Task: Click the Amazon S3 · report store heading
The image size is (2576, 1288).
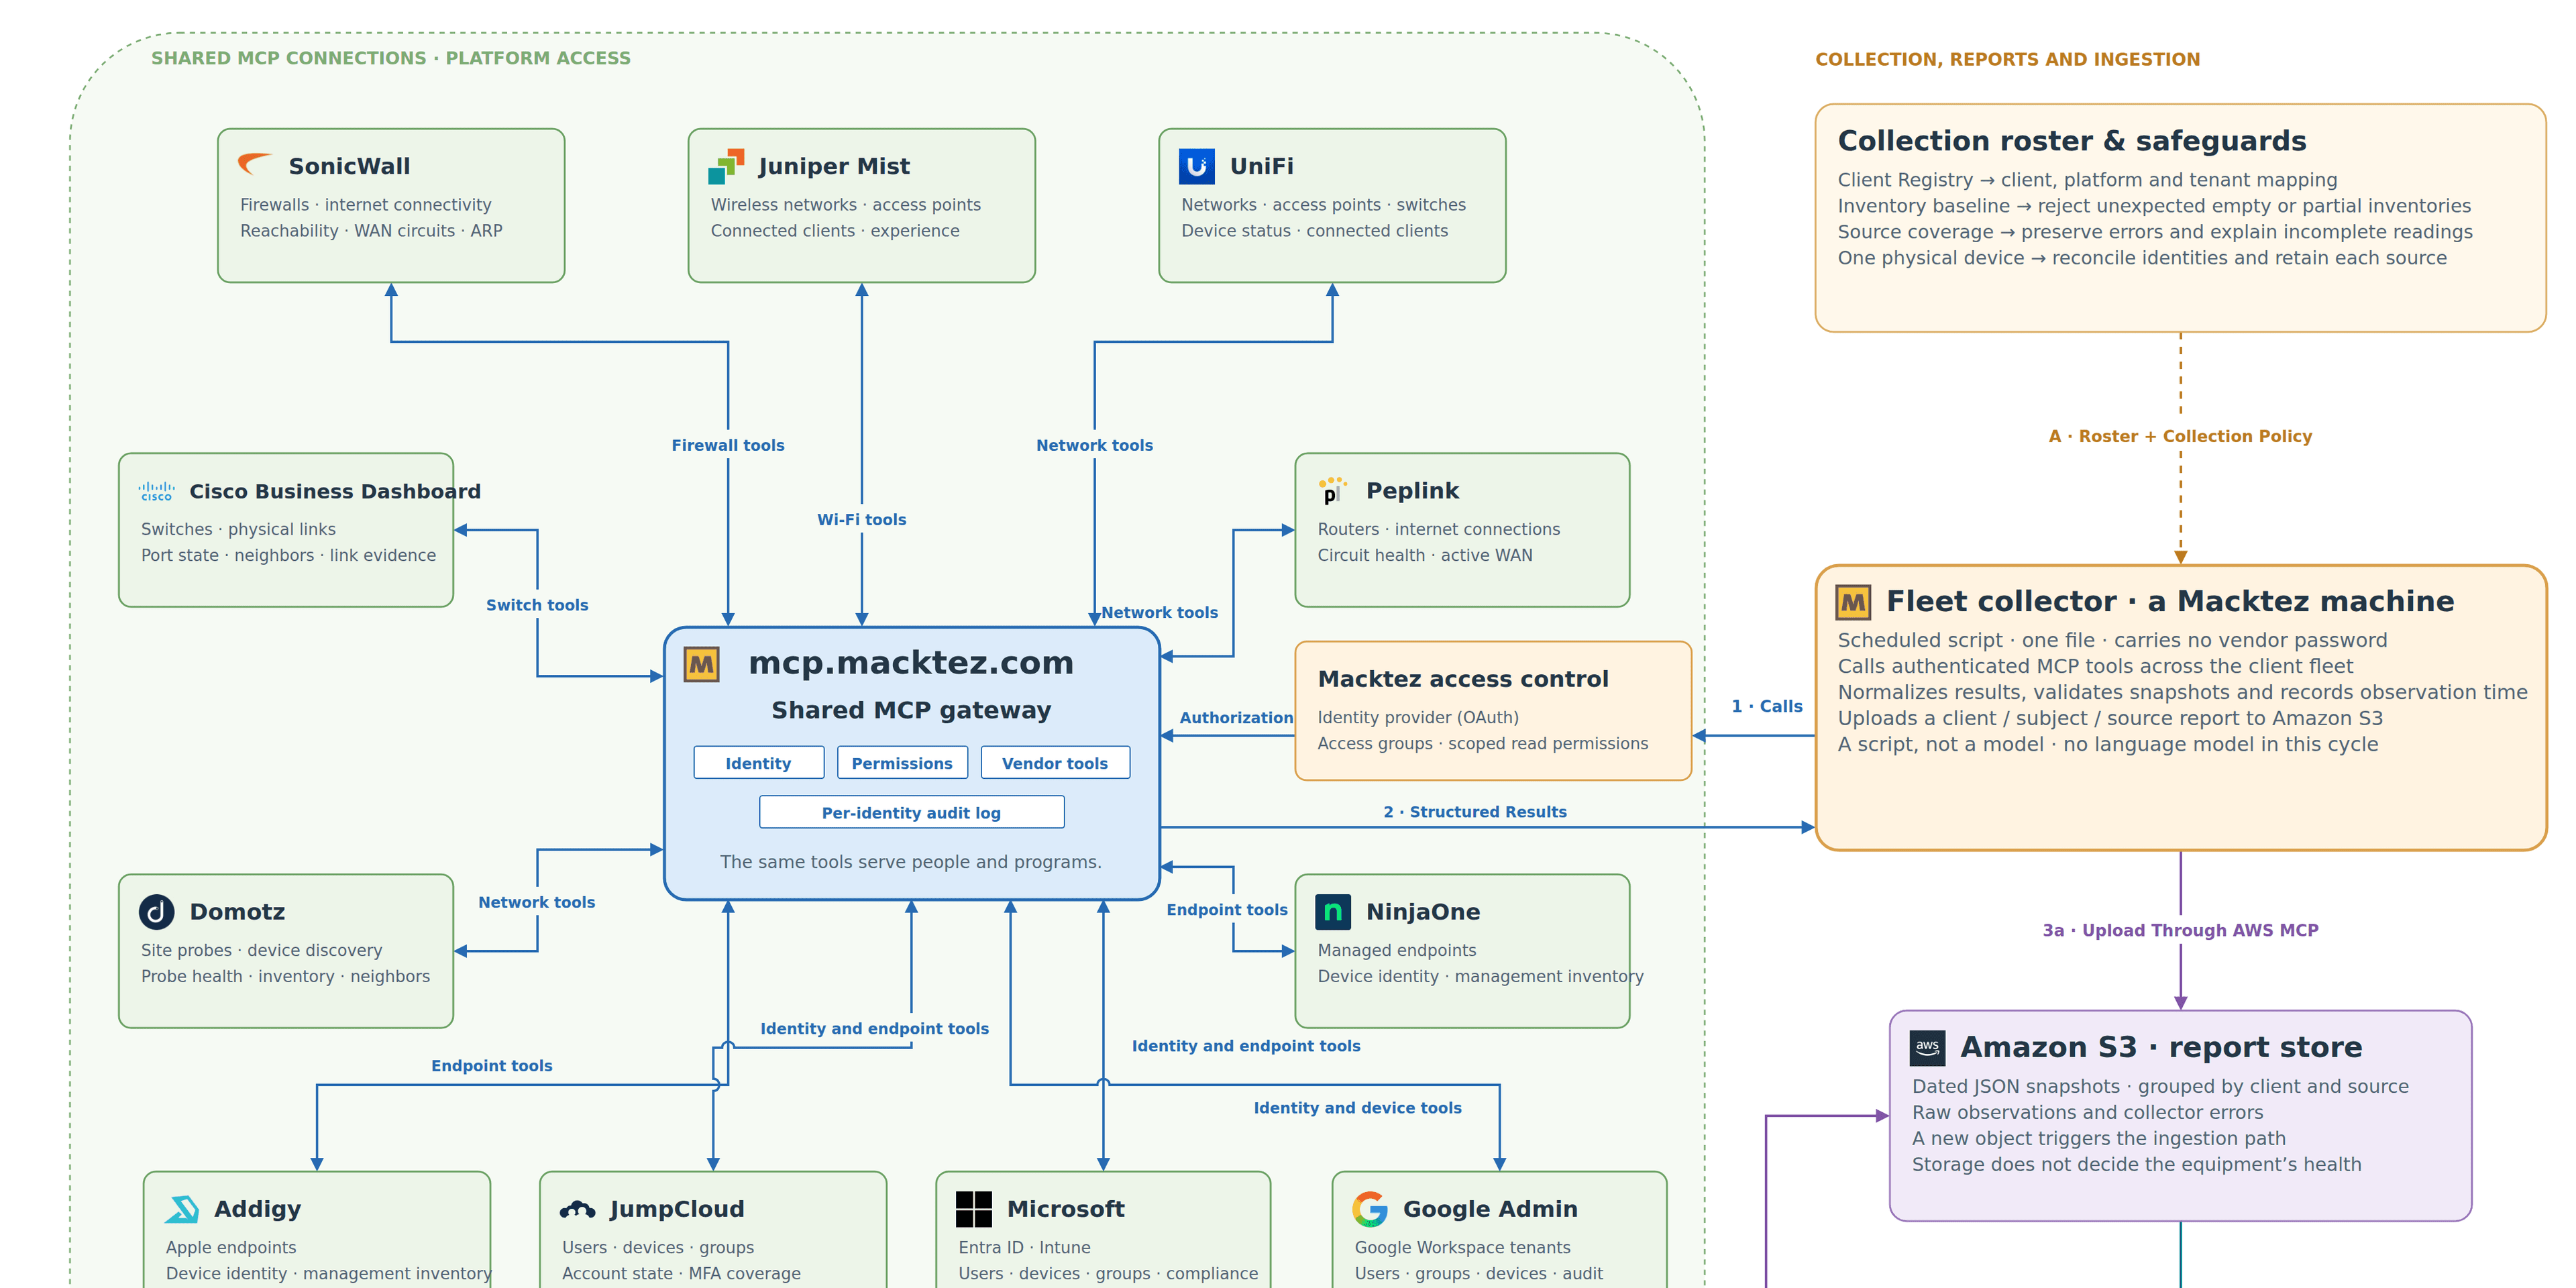Action: pyautogui.click(x=2161, y=1047)
